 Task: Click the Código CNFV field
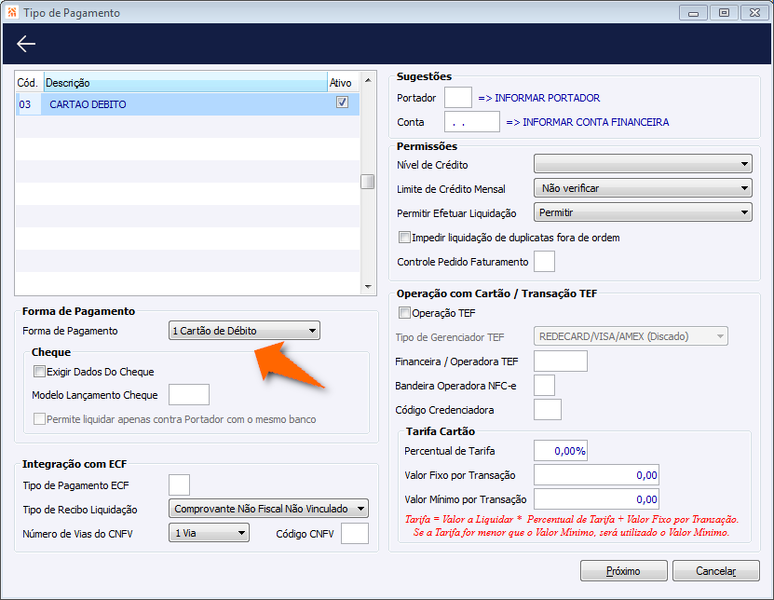(355, 533)
